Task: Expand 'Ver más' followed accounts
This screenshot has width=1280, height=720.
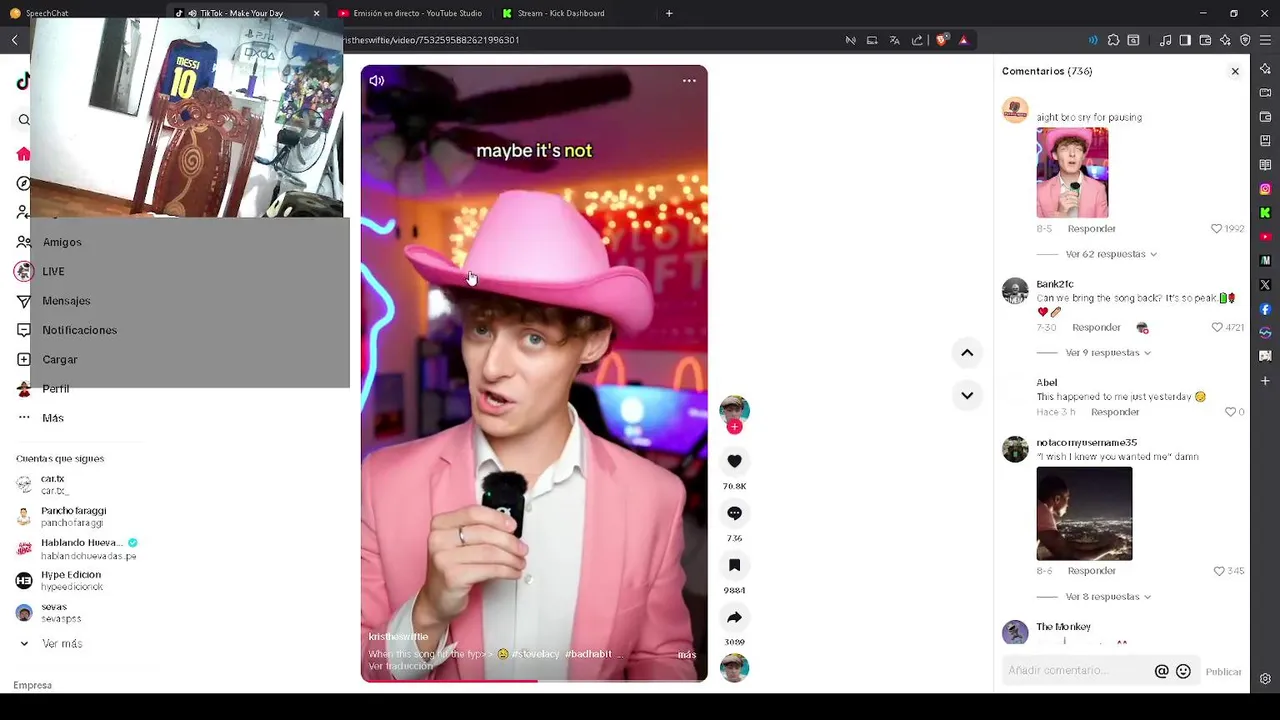Action: 62,644
